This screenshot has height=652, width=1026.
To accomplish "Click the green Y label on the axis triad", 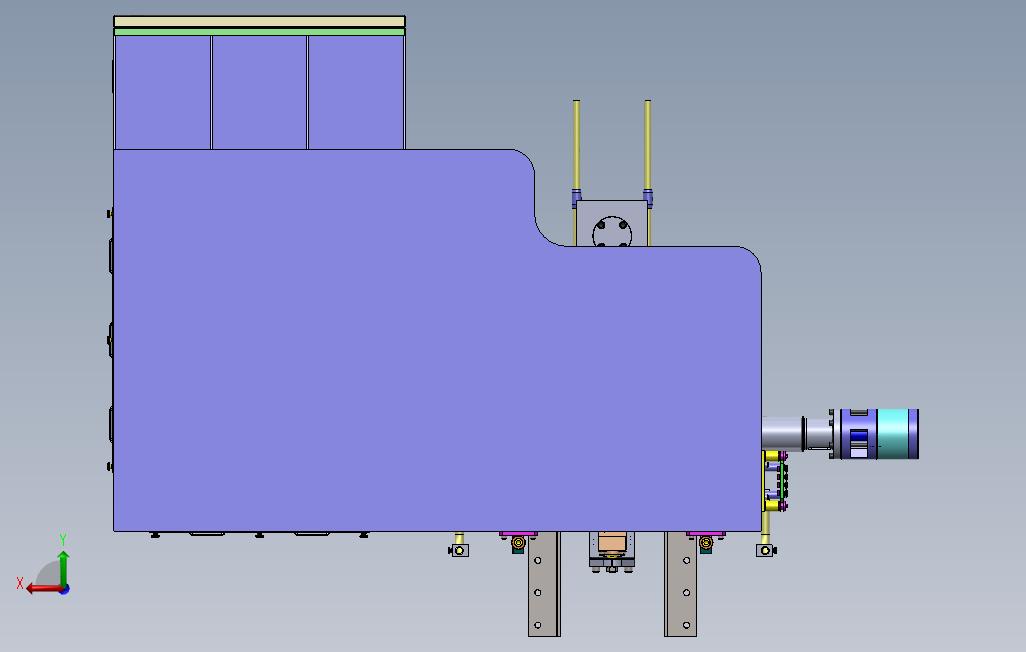I will [63, 539].
